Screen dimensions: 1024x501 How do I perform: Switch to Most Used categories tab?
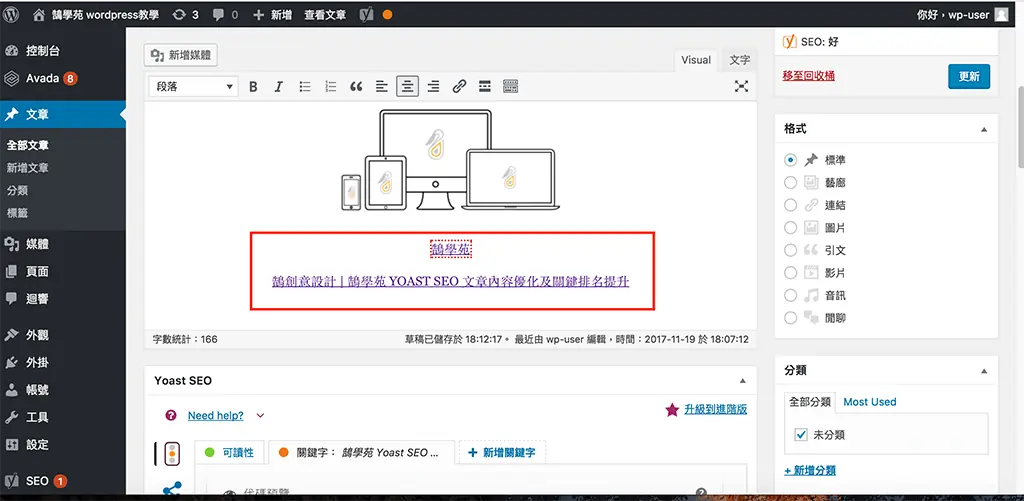(x=870, y=402)
